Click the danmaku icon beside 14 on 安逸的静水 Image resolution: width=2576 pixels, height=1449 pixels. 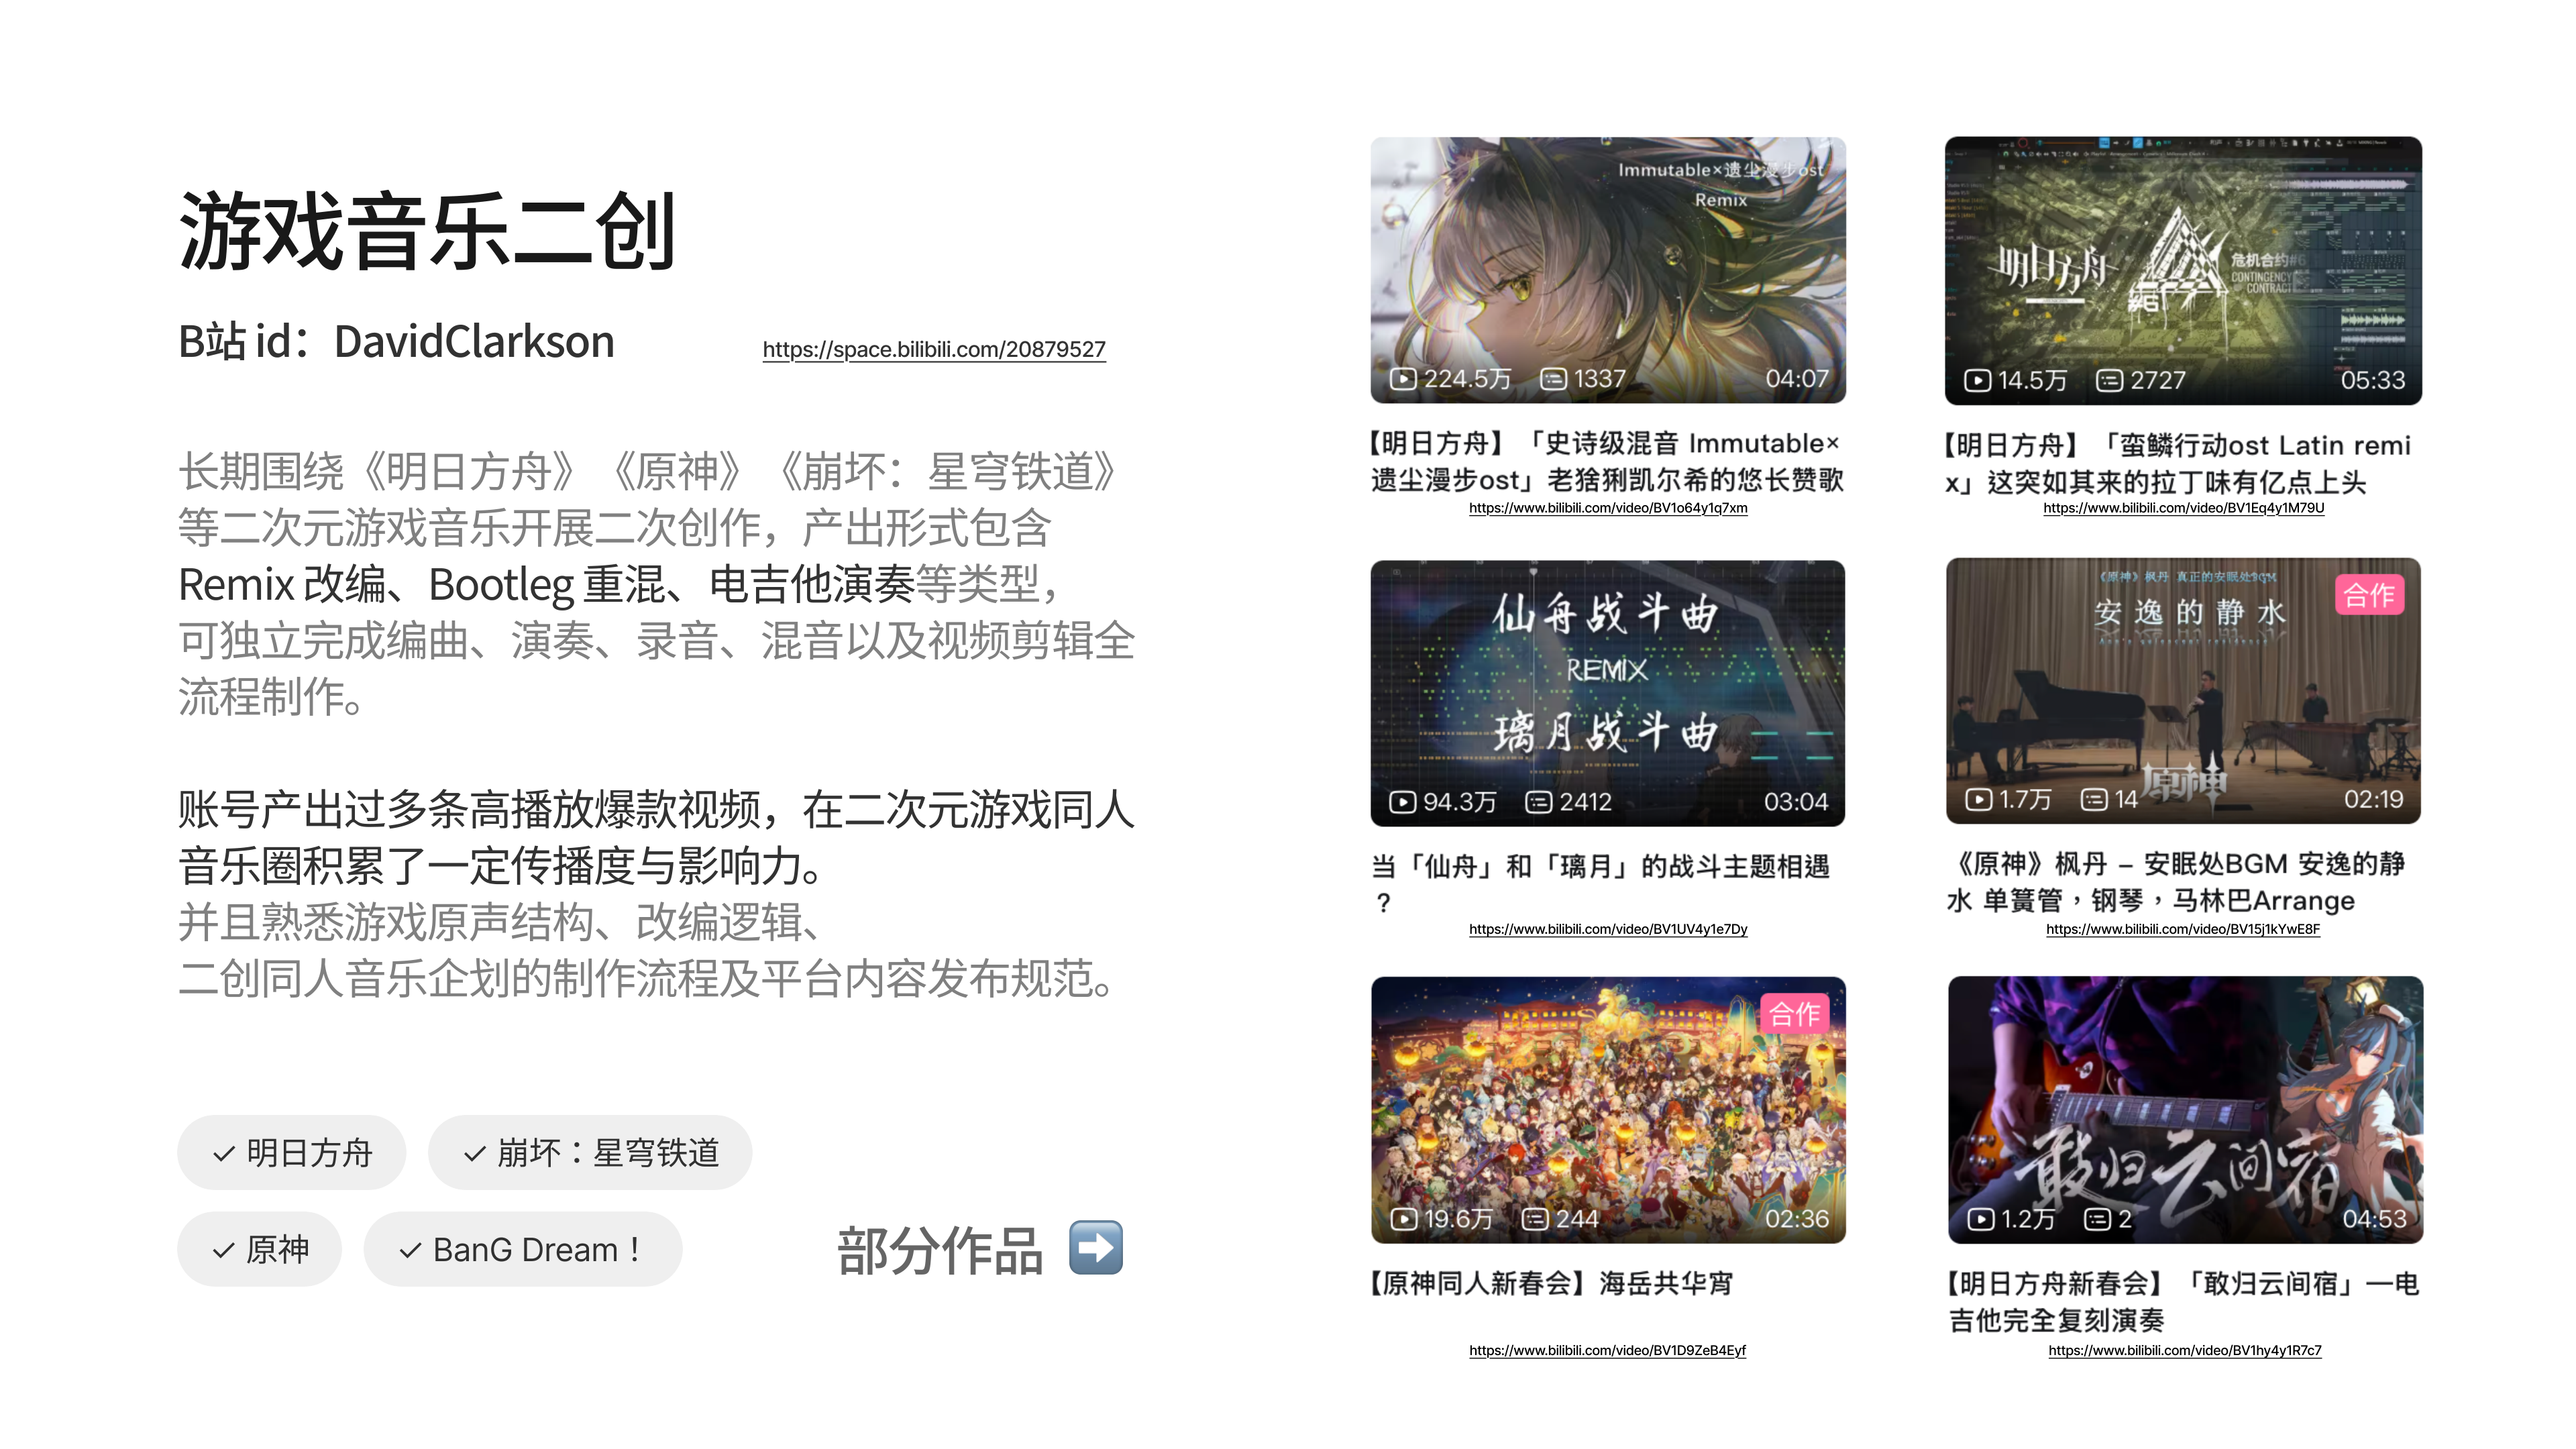click(x=2094, y=799)
